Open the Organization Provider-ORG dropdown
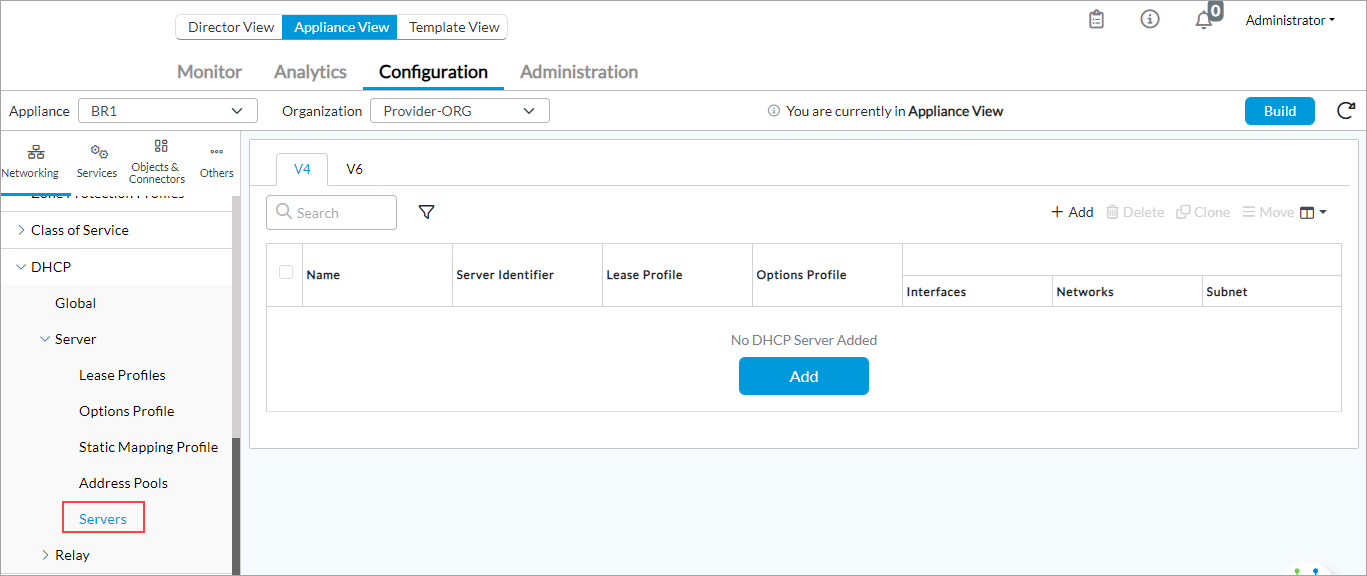 [459, 111]
